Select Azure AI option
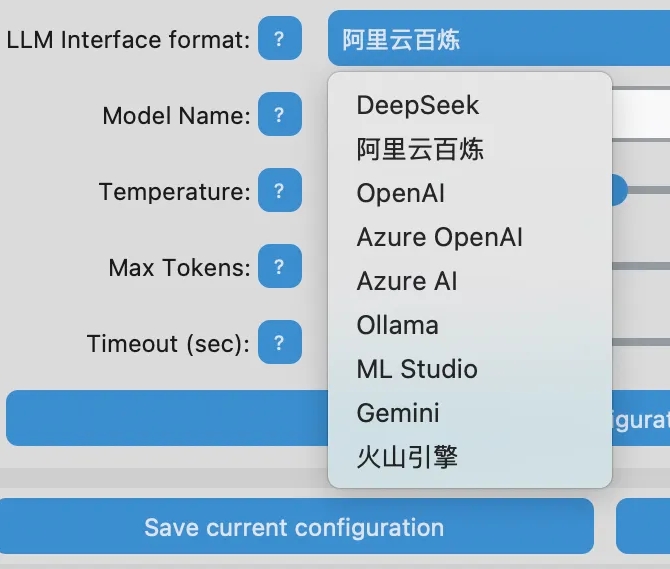This screenshot has width=670, height=569. (470, 281)
